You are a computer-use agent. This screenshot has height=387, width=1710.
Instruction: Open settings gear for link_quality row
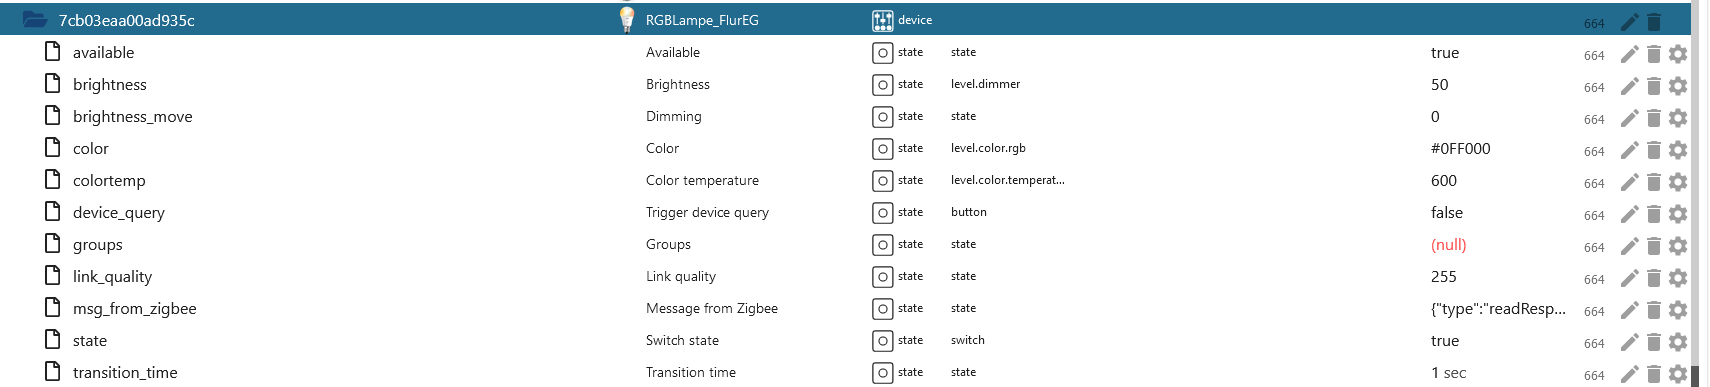click(x=1678, y=278)
